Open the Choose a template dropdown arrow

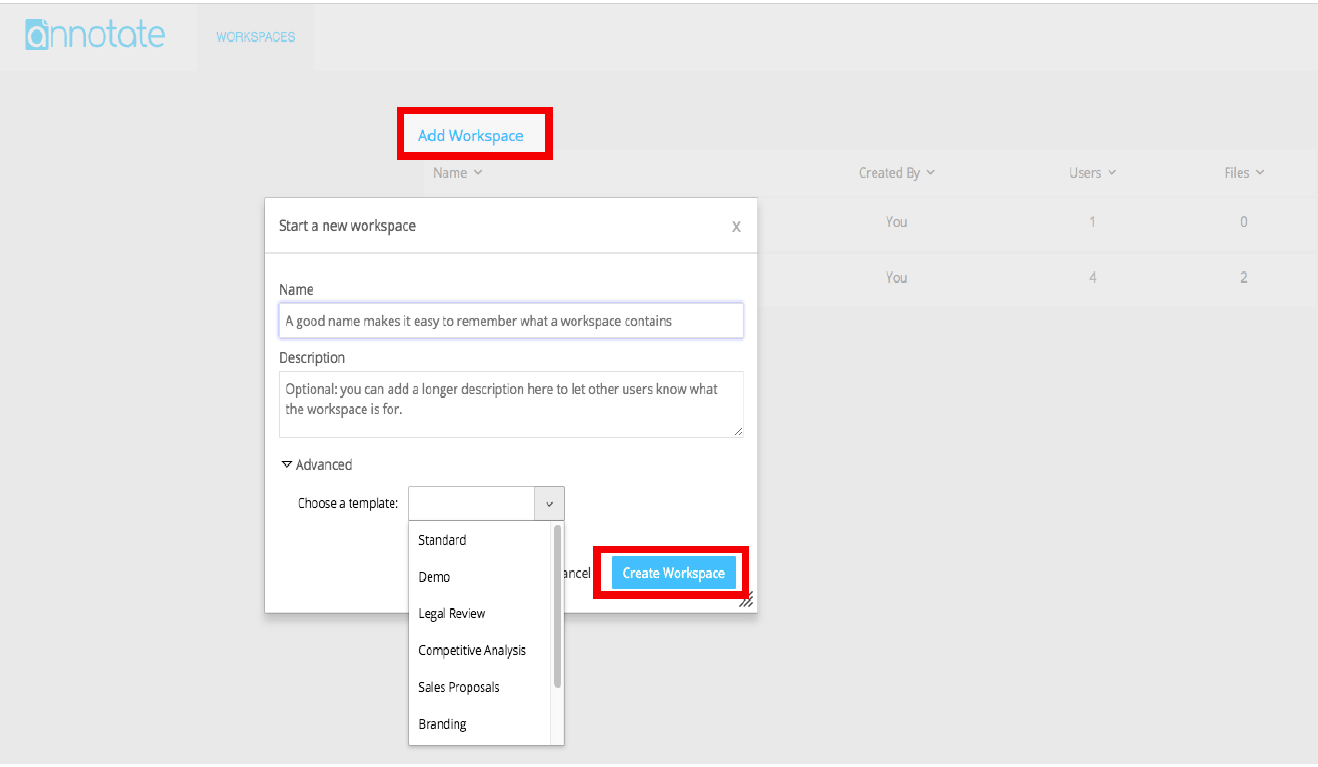549,504
